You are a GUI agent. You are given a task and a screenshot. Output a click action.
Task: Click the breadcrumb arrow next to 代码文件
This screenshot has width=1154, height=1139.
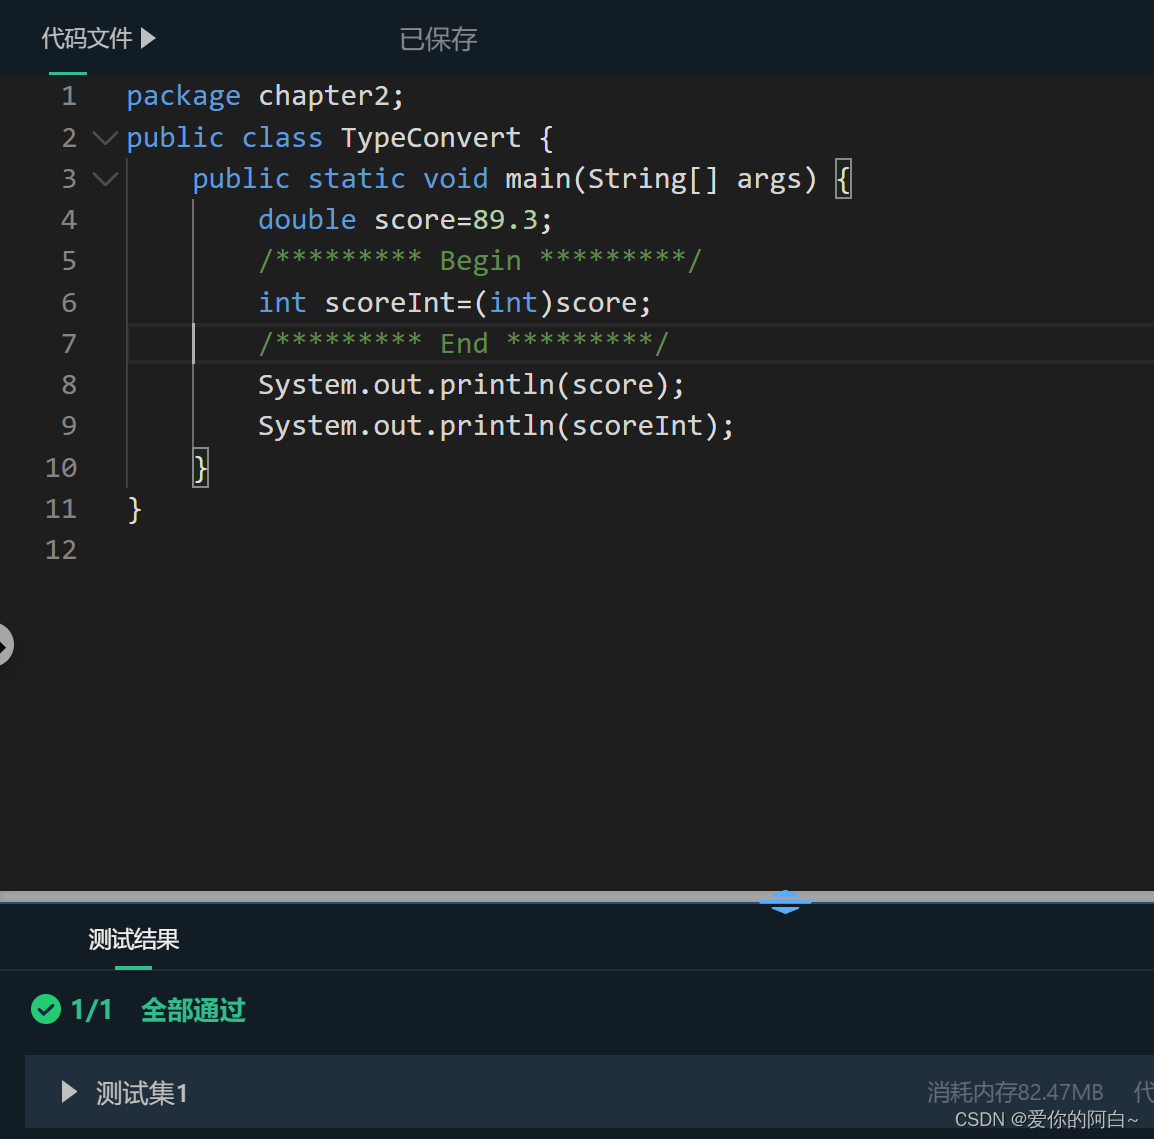coord(148,37)
